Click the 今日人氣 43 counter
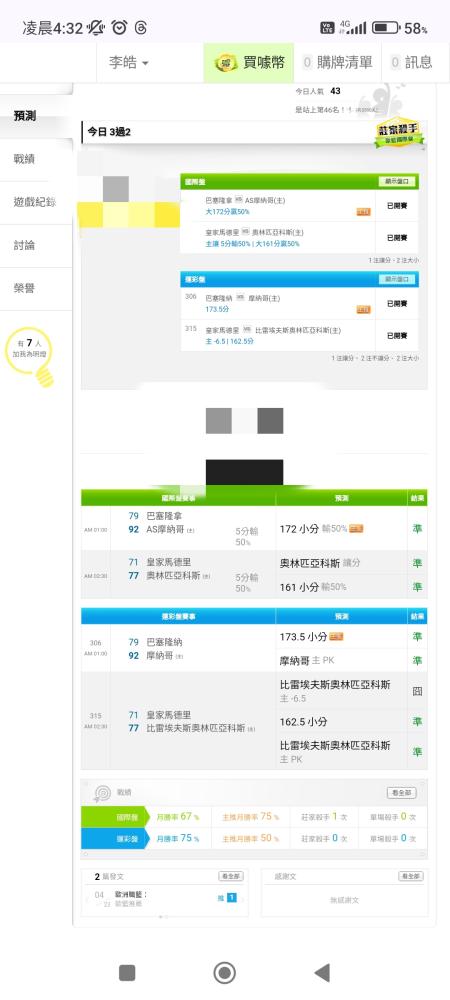The height and width of the screenshot is (1000, 450). pos(318,92)
